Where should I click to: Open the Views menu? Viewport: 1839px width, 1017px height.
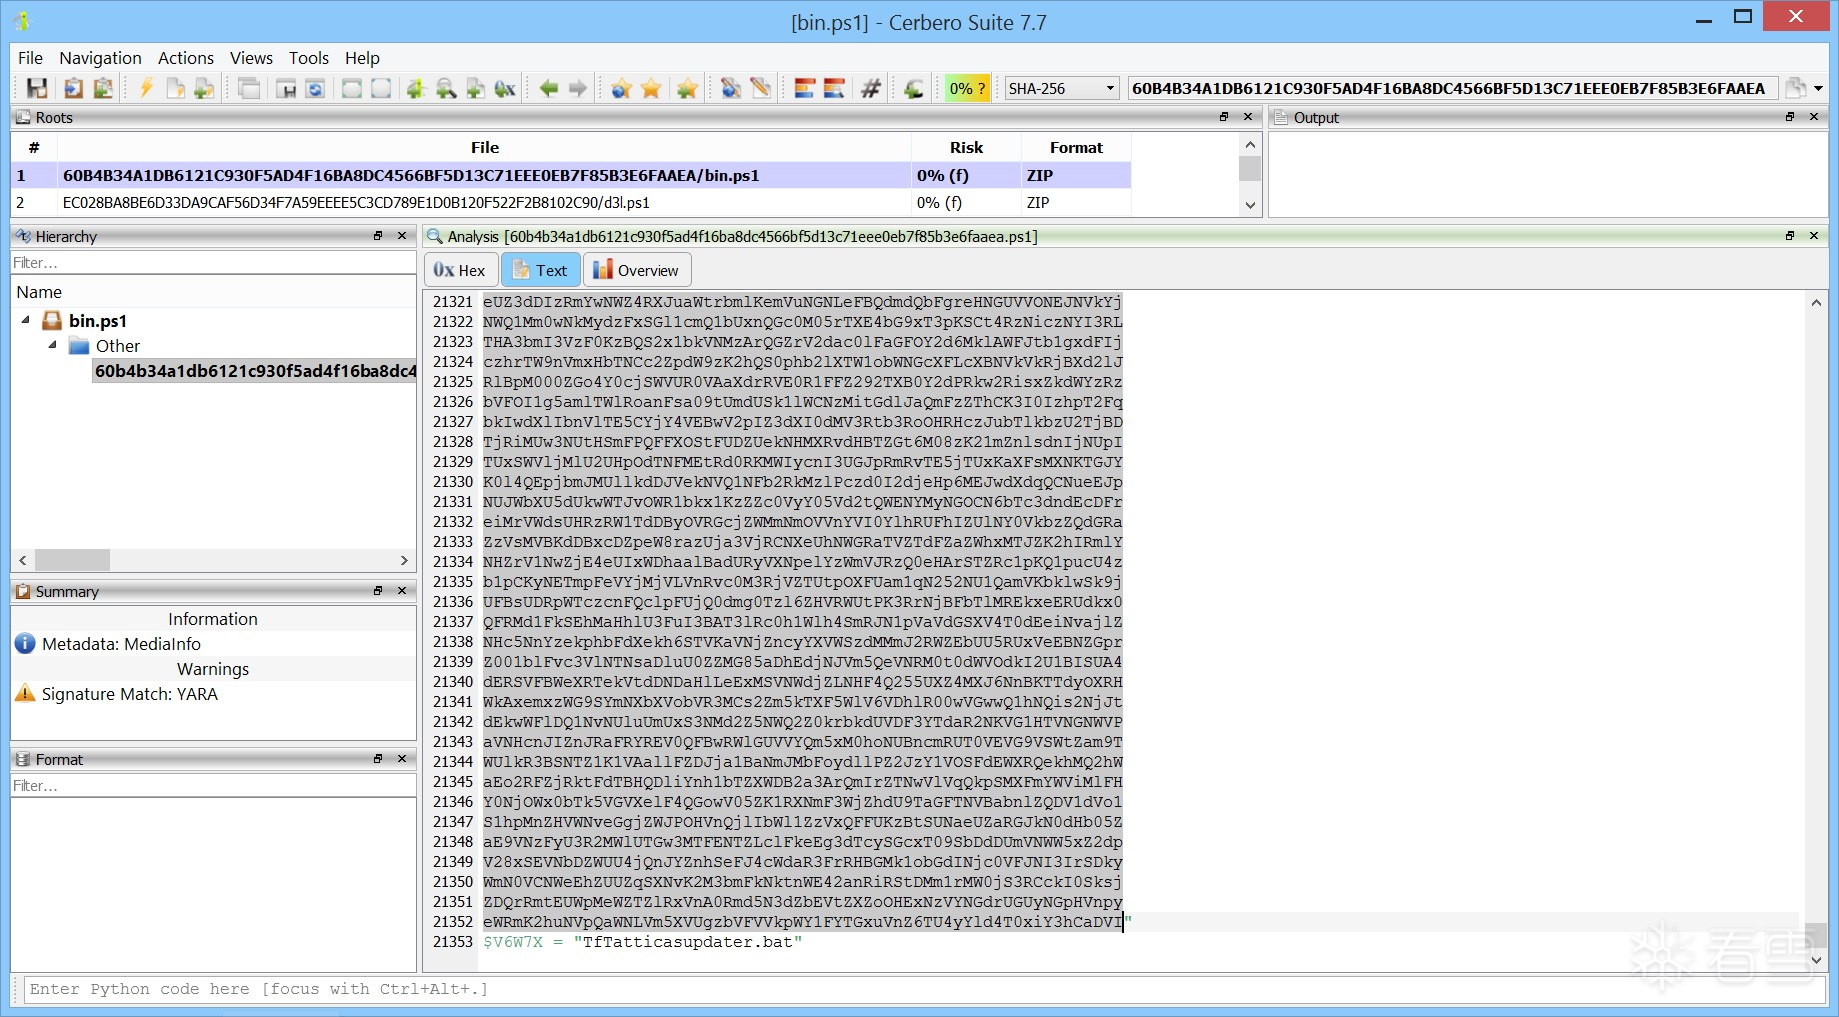251,58
